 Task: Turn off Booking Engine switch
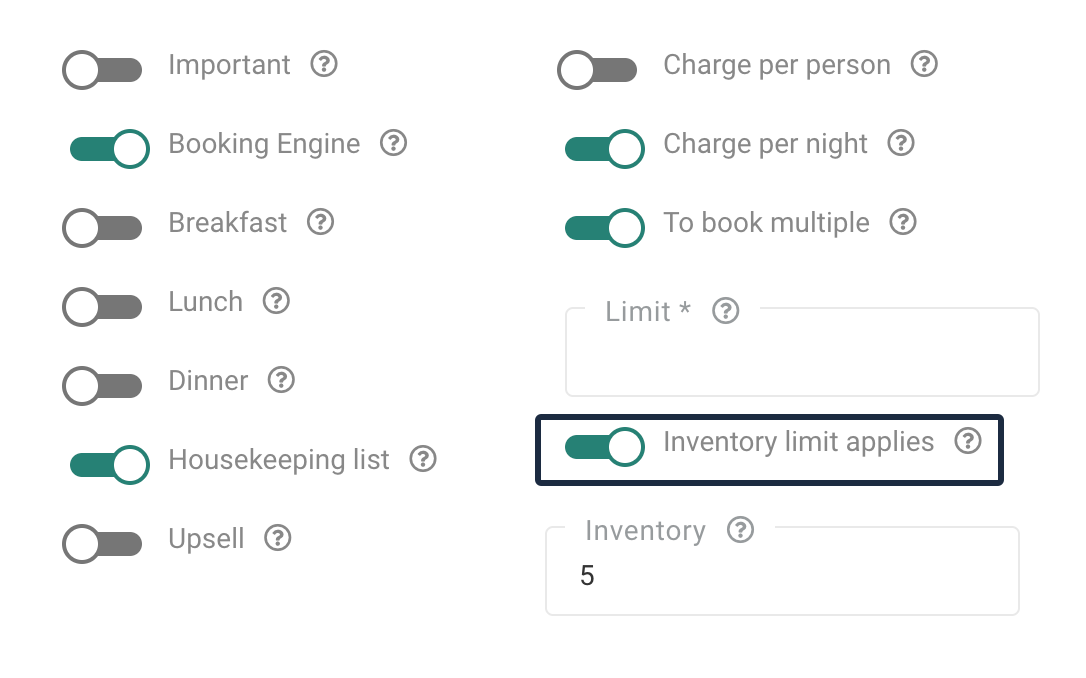coord(109,149)
